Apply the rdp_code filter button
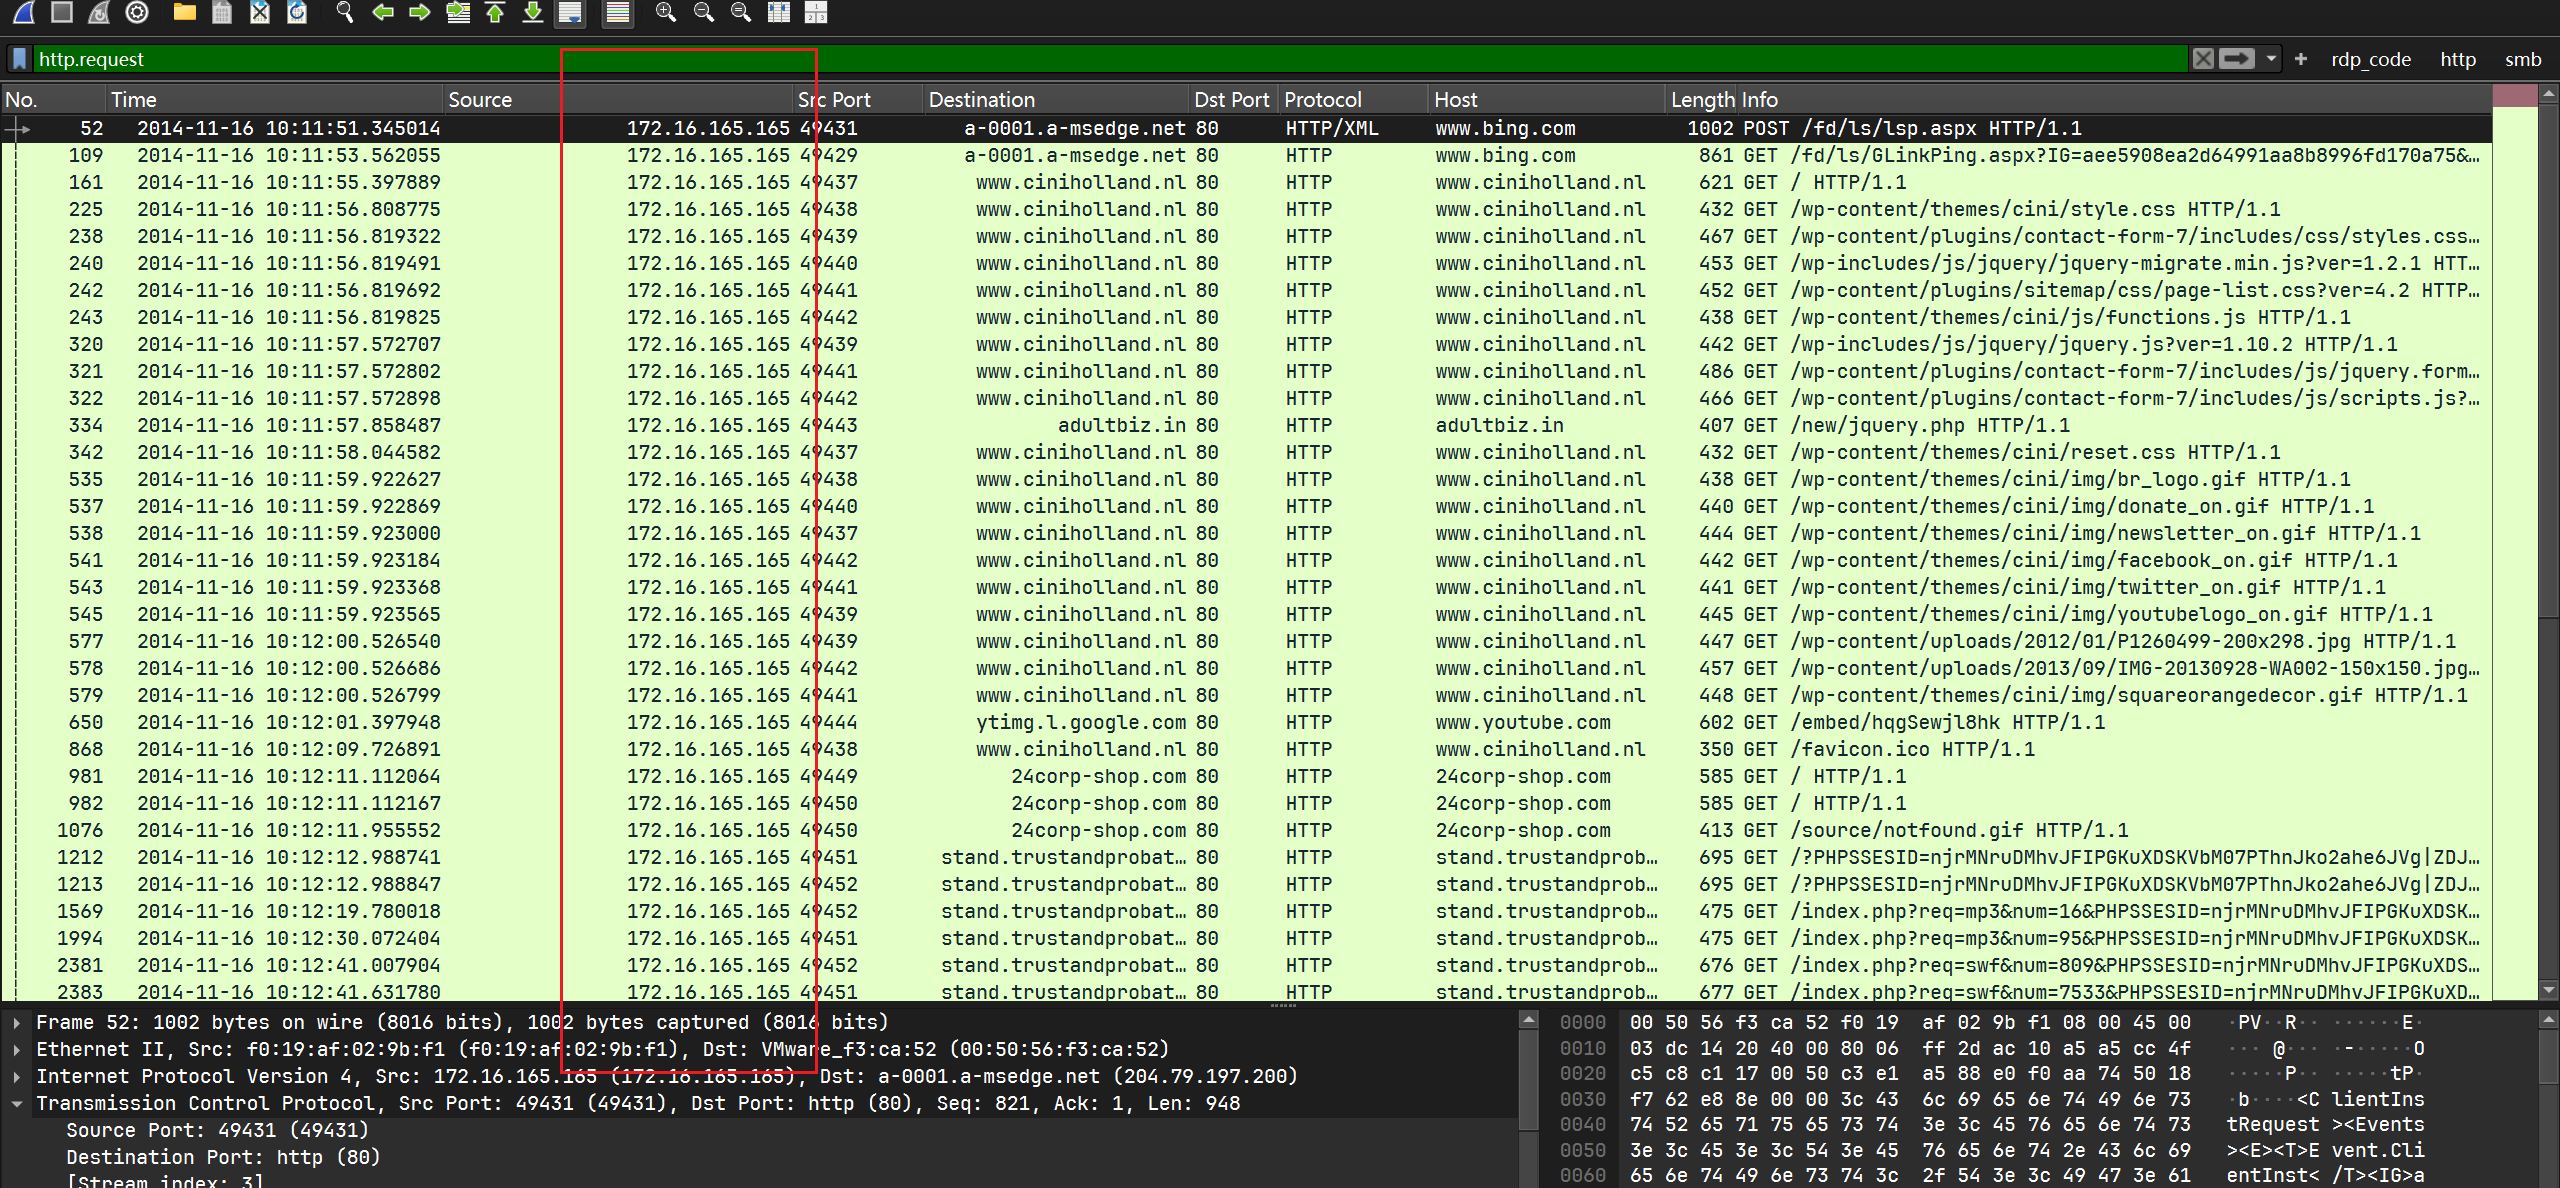The image size is (2560, 1188). 2370,59
